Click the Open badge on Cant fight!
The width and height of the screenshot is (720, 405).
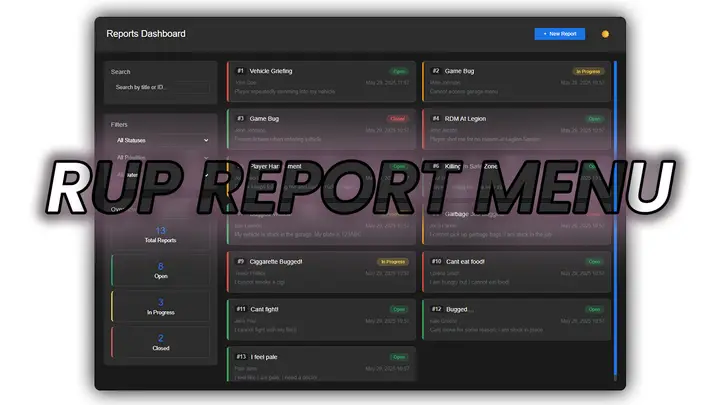point(399,309)
